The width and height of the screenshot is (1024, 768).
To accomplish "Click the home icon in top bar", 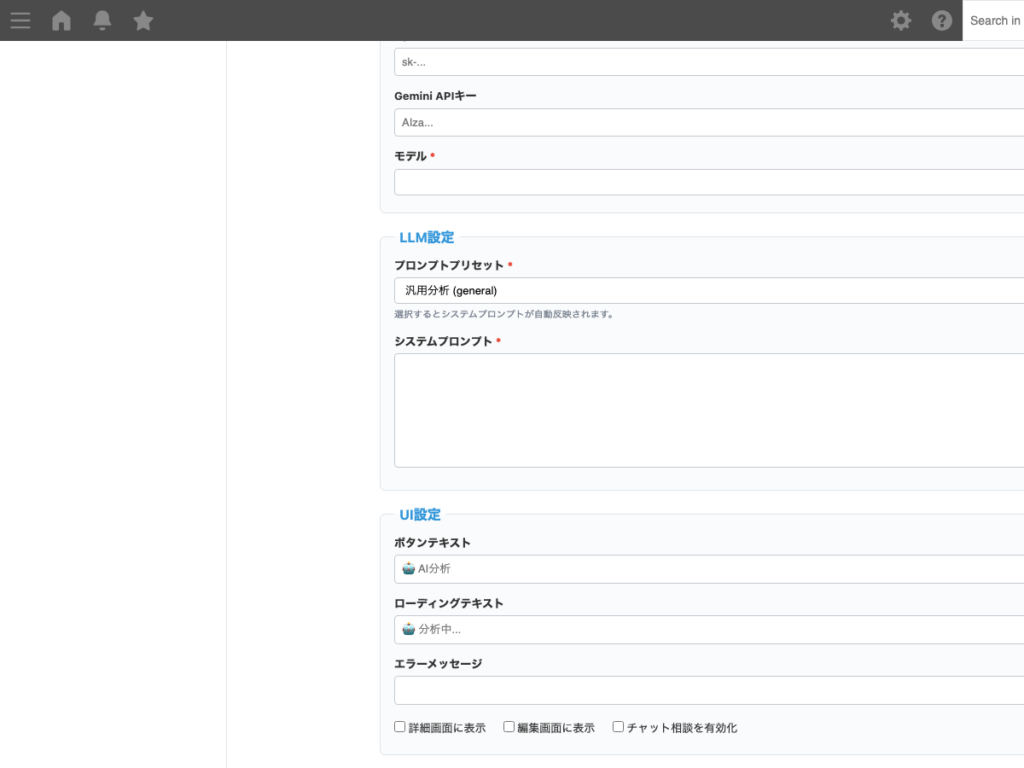I will click(x=61, y=20).
